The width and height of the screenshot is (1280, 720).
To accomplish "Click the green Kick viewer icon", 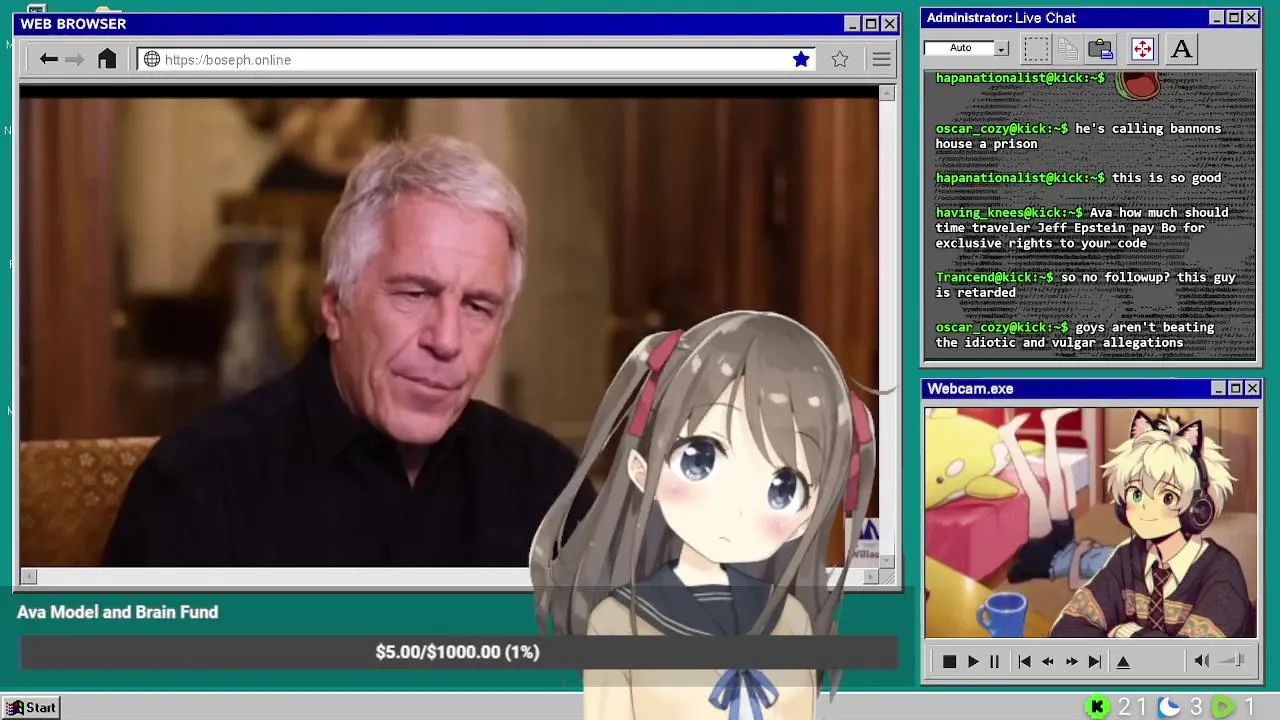I will click(1097, 708).
